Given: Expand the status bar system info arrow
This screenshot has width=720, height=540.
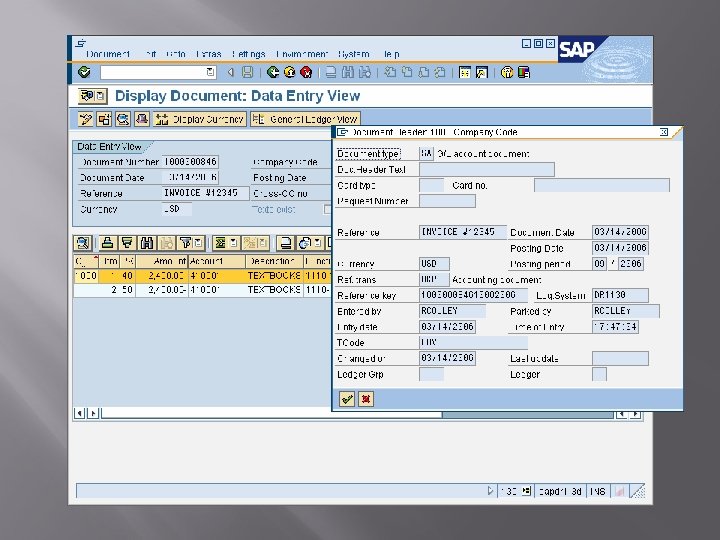Looking at the screenshot, I should [491, 491].
